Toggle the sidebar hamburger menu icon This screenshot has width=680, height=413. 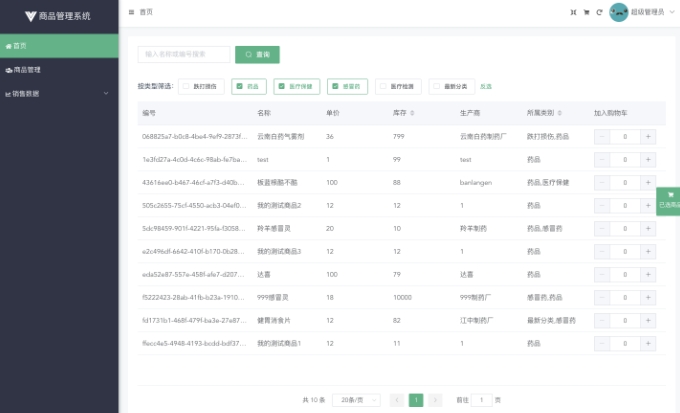click(131, 12)
